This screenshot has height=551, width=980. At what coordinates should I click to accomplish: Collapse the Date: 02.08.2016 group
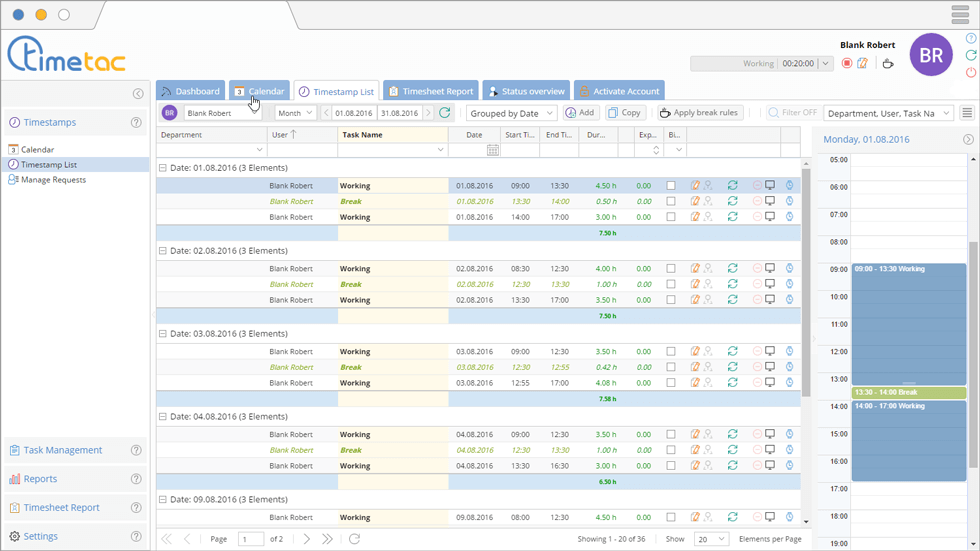[163, 251]
